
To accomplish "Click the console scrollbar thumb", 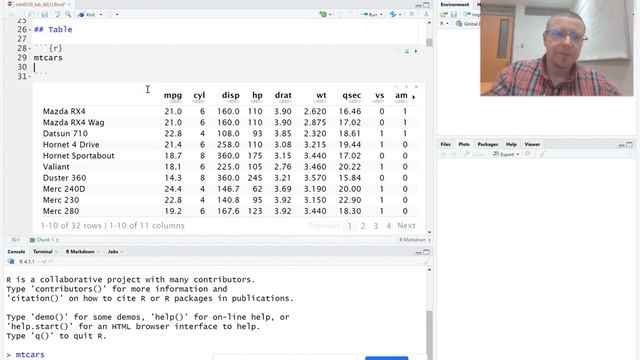I will tap(429, 335).
